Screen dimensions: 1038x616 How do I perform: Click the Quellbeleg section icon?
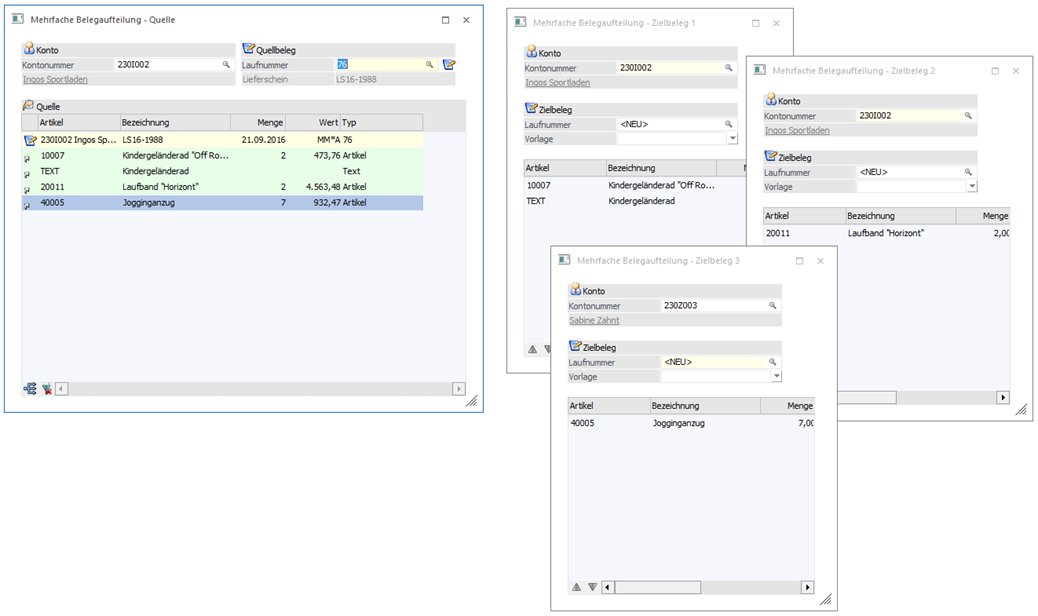(248, 49)
